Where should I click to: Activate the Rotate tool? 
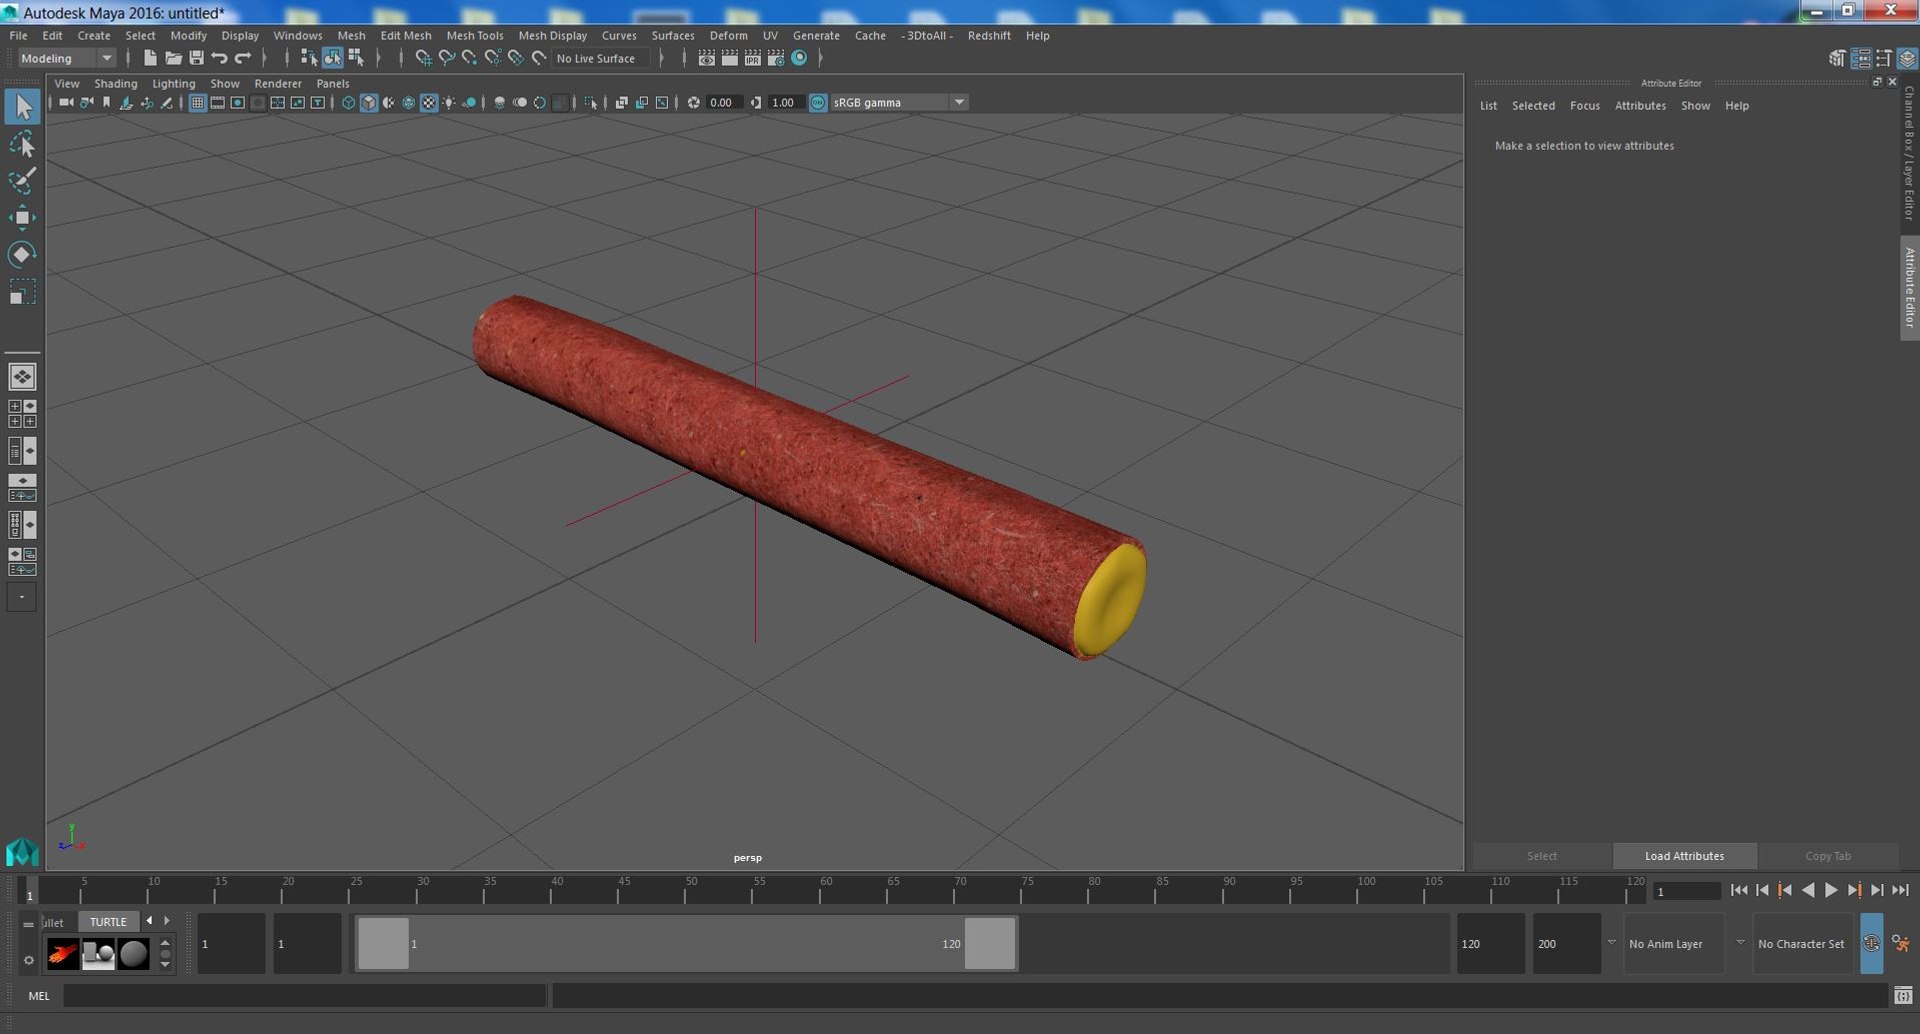pyautogui.click(x=22, y=254)
